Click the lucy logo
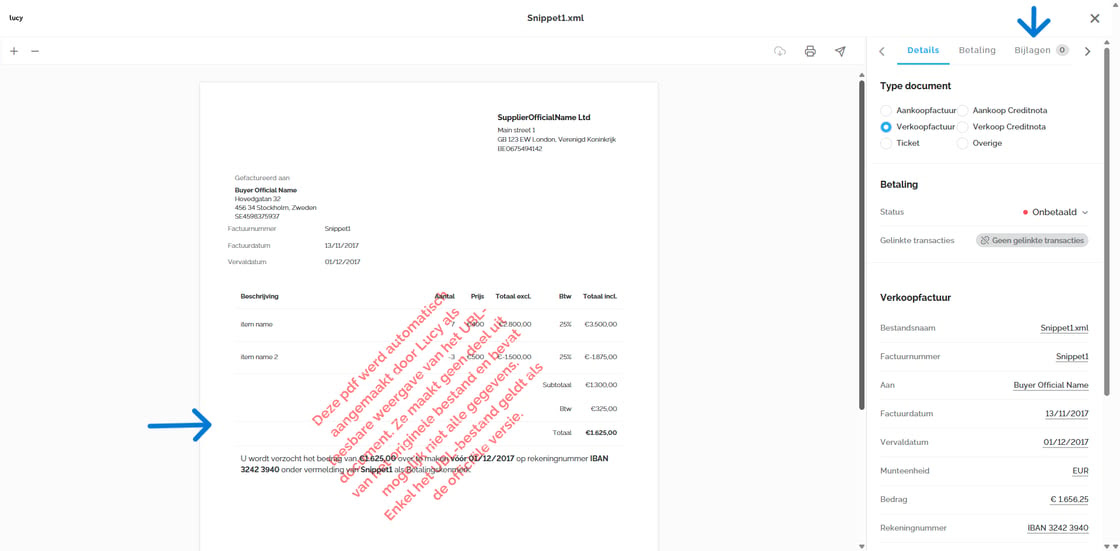The image size is (1120, 551). pos(16,18)
